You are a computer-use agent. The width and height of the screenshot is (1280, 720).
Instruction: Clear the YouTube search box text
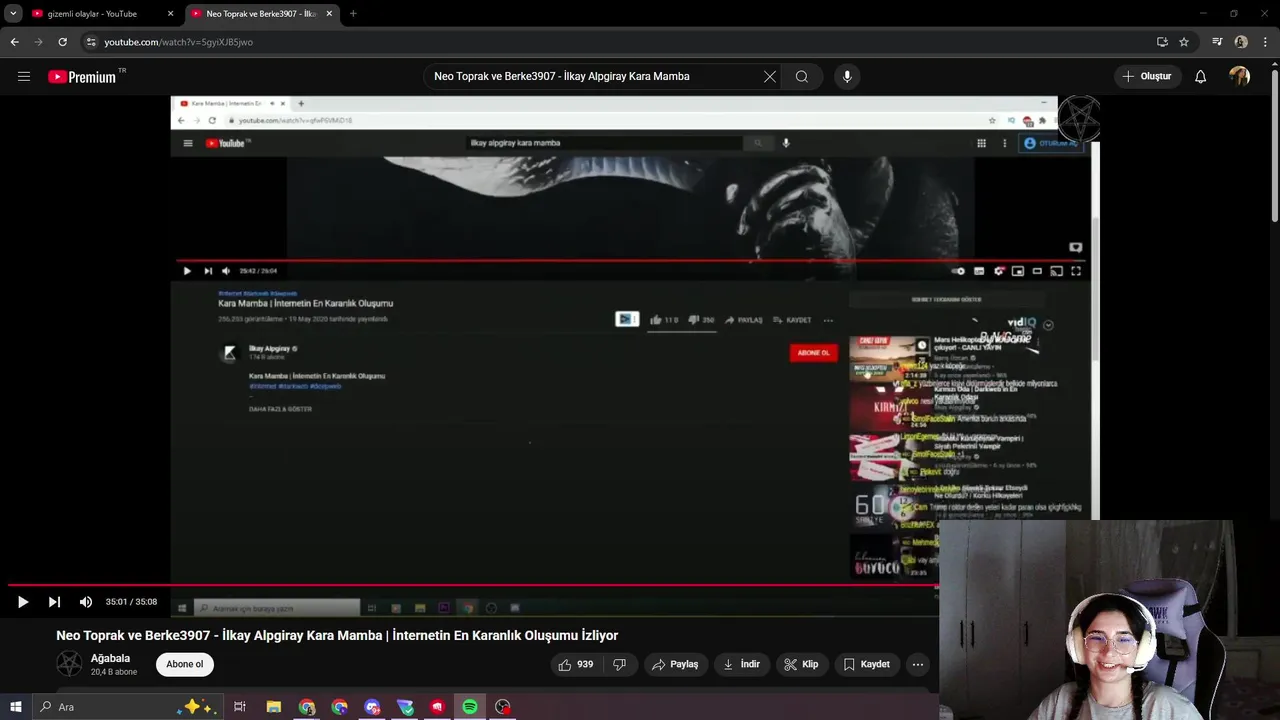[x=769, y=76]
